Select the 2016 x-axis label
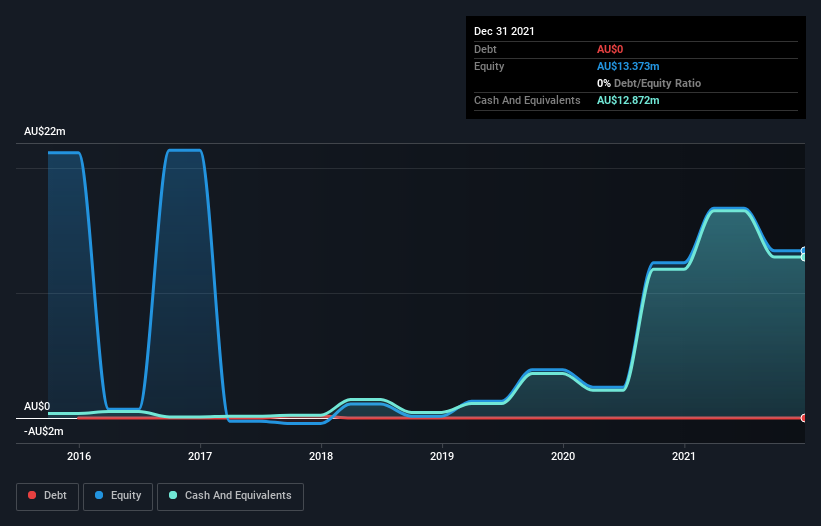821x526 pixels. (79, 456)
